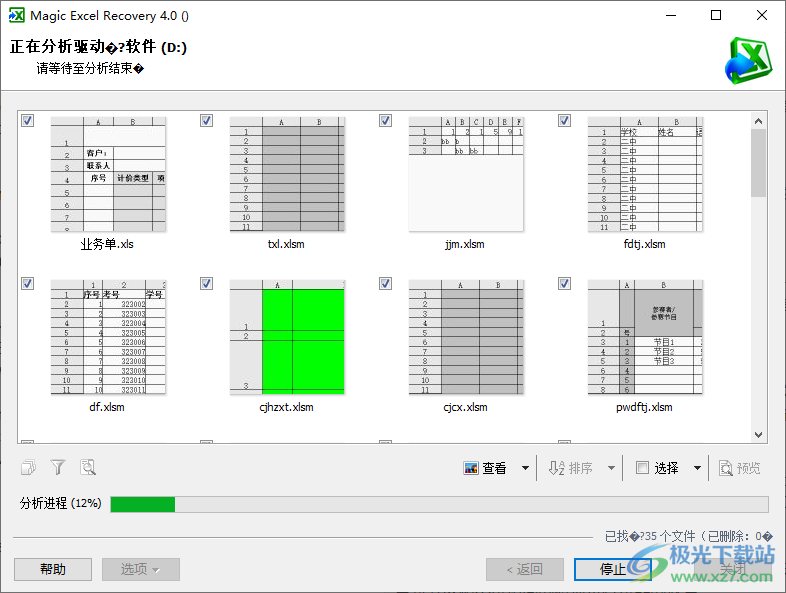Open the 查看 view dropdown arrow
The image size is (786, 593).
coord(525,468)
